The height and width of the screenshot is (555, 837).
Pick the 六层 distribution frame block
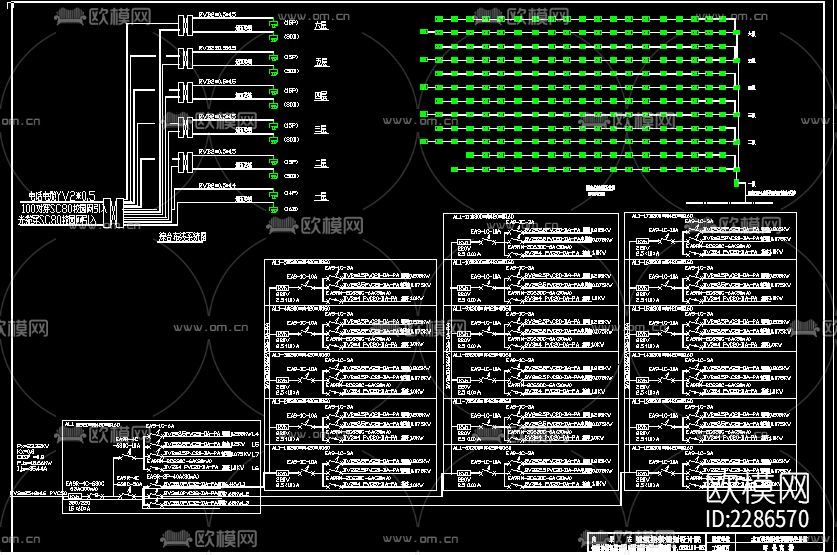185,25
